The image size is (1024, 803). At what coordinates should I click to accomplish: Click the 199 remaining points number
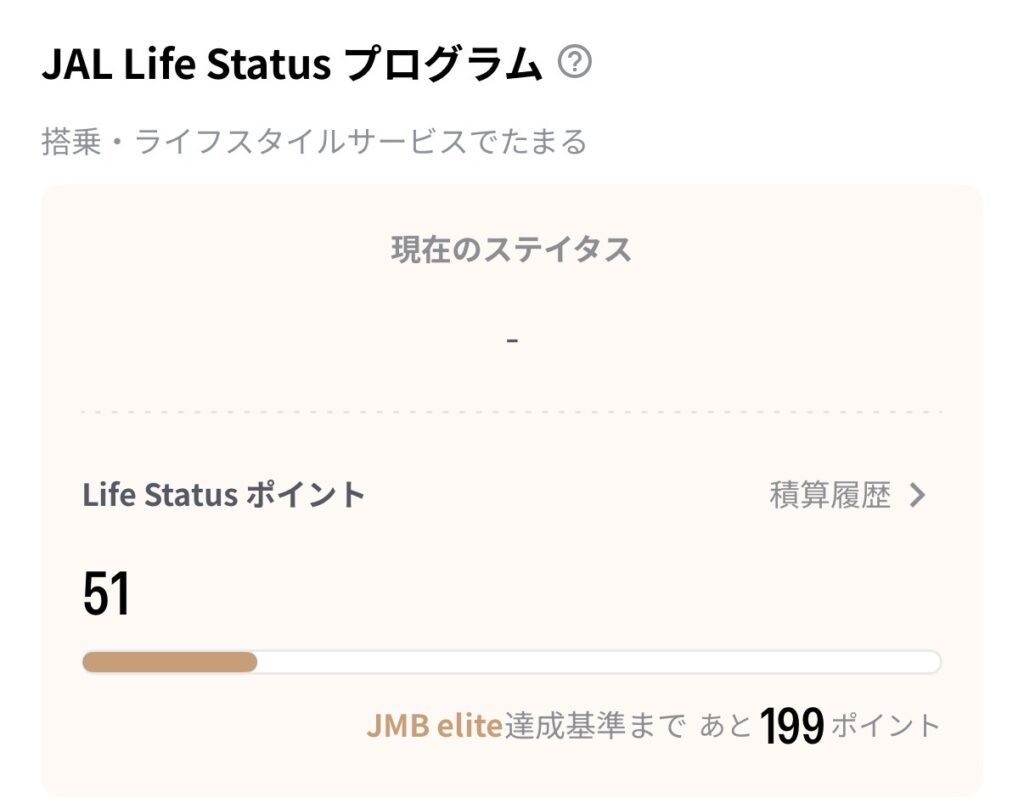(x=791, y=724)
